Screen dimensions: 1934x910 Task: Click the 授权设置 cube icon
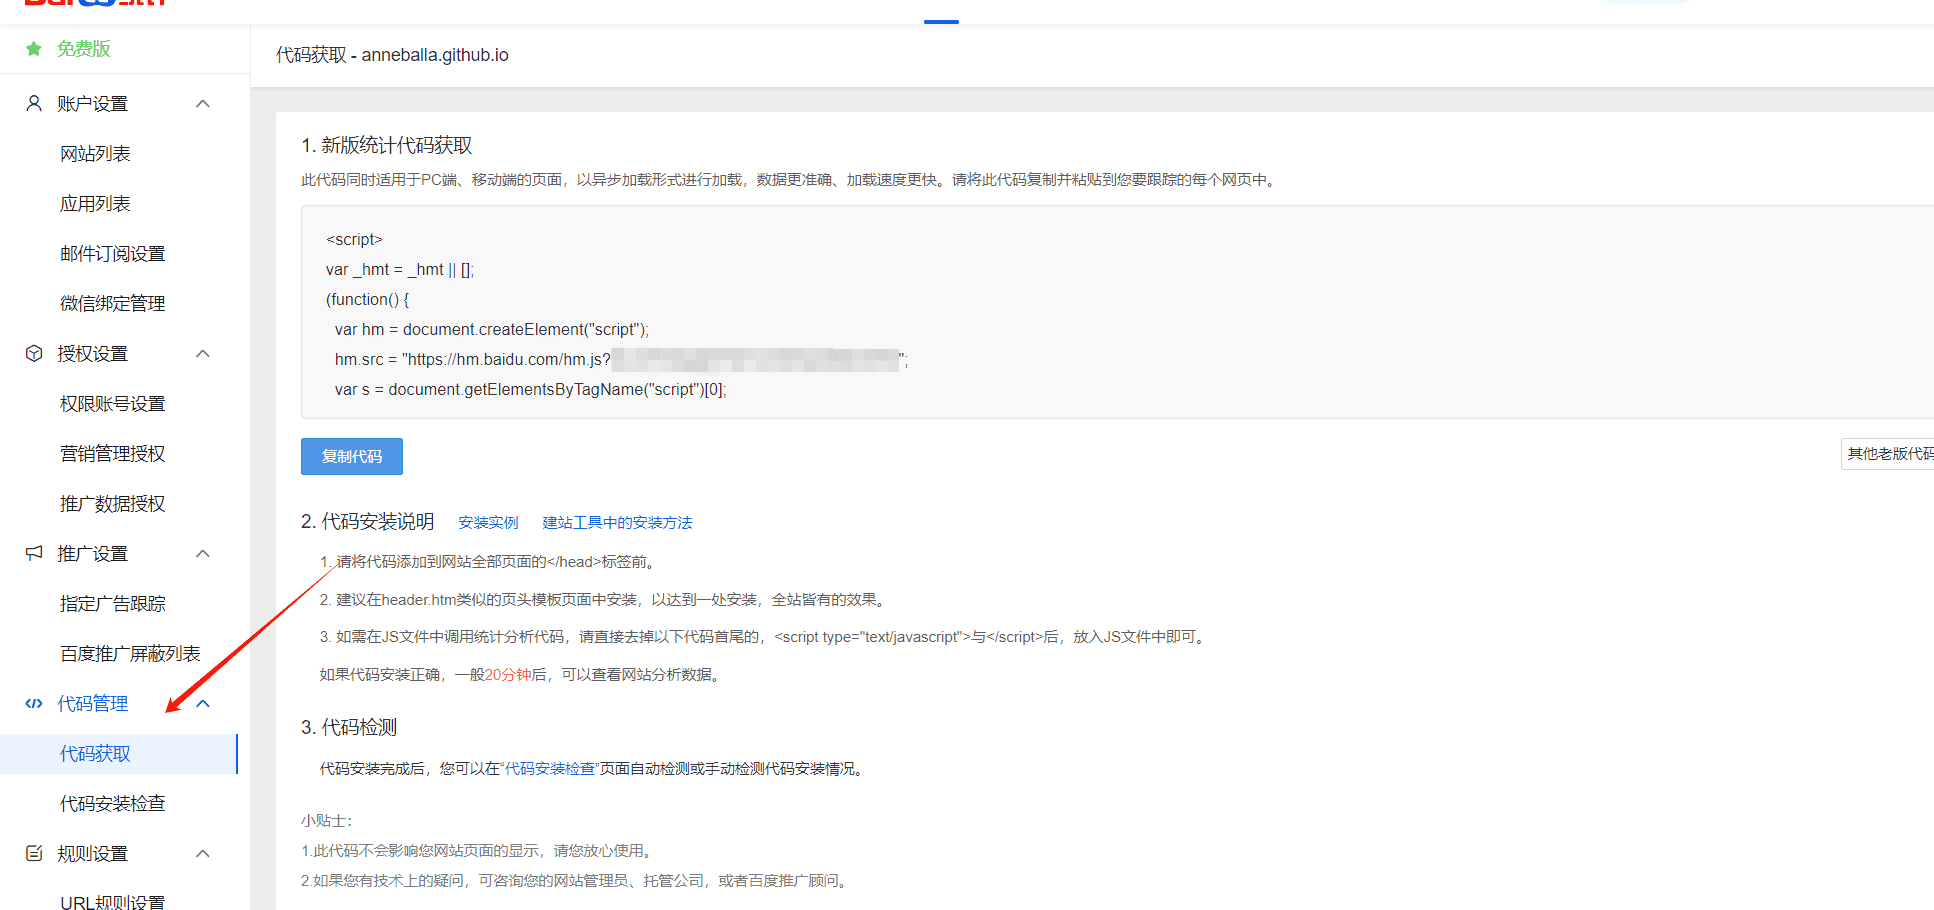click(x=34, y=353)
